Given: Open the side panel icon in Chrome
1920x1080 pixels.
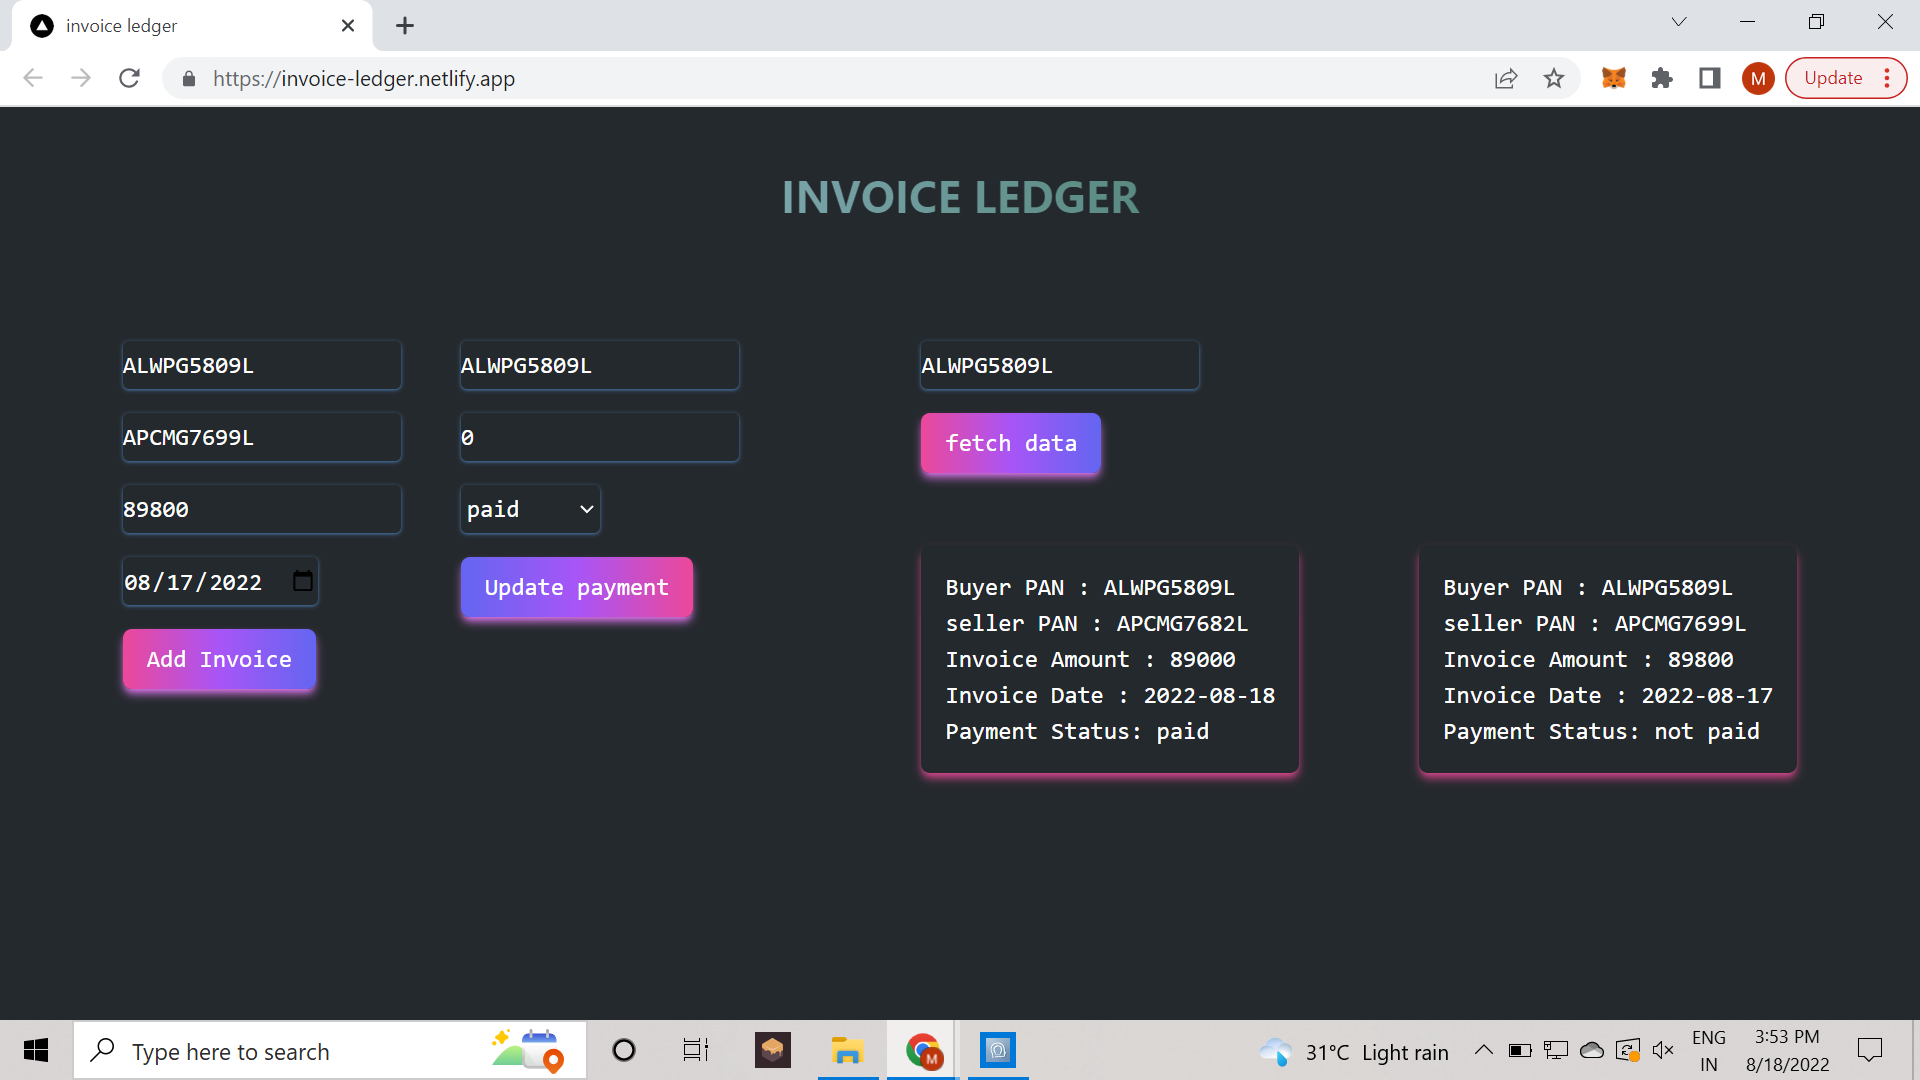Looking at the screenshot, I should click(1709, 78).
